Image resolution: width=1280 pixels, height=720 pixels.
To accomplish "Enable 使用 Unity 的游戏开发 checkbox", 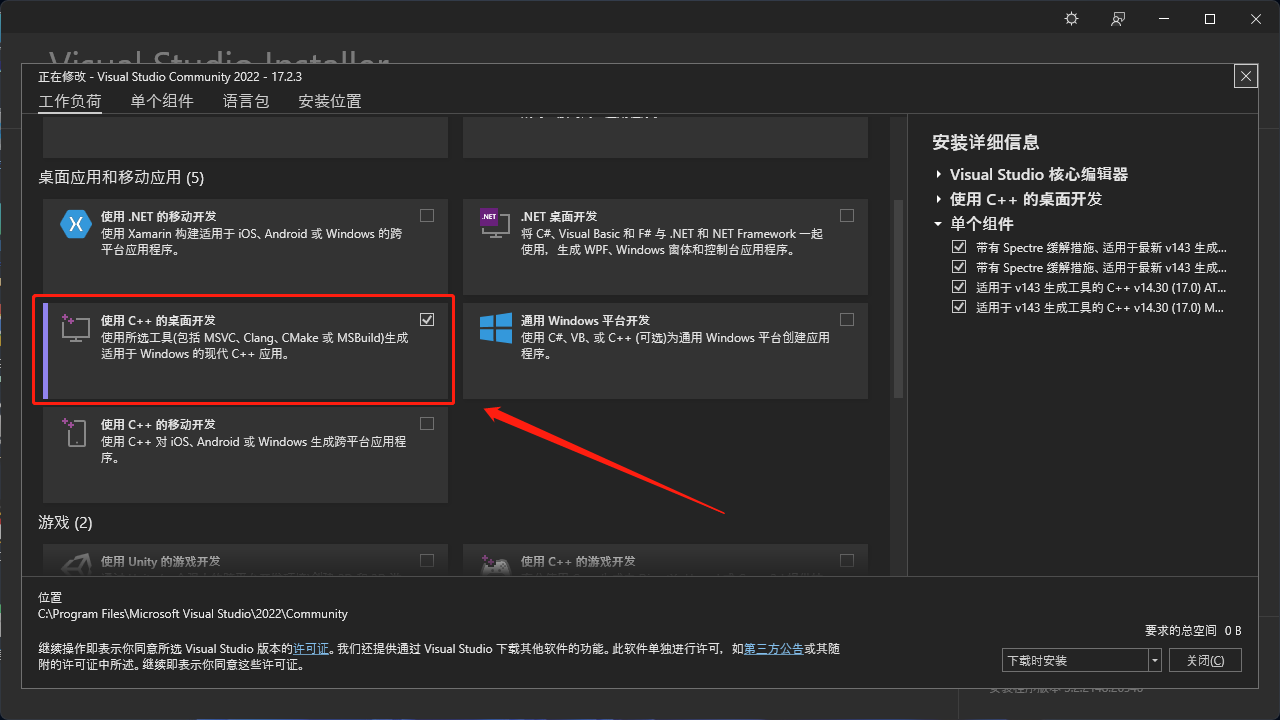I will click(427, 560).
